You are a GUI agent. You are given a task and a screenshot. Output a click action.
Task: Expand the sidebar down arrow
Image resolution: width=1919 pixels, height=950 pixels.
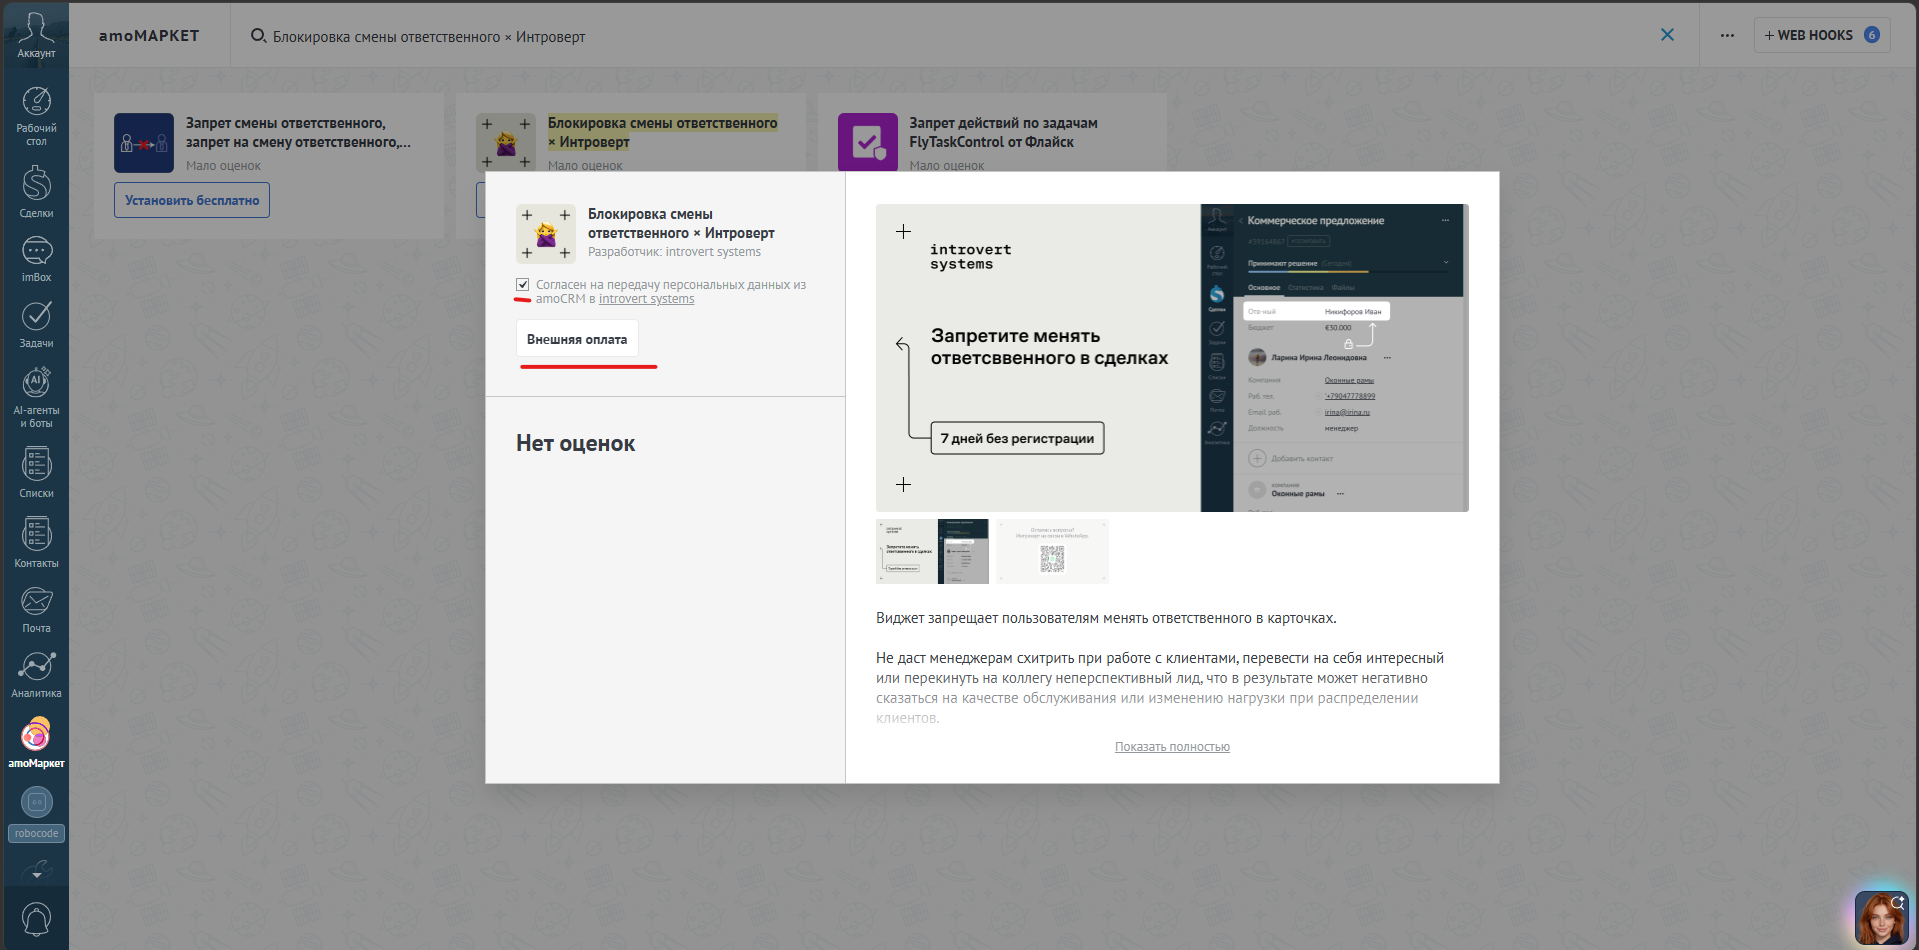tap(36, 873)
